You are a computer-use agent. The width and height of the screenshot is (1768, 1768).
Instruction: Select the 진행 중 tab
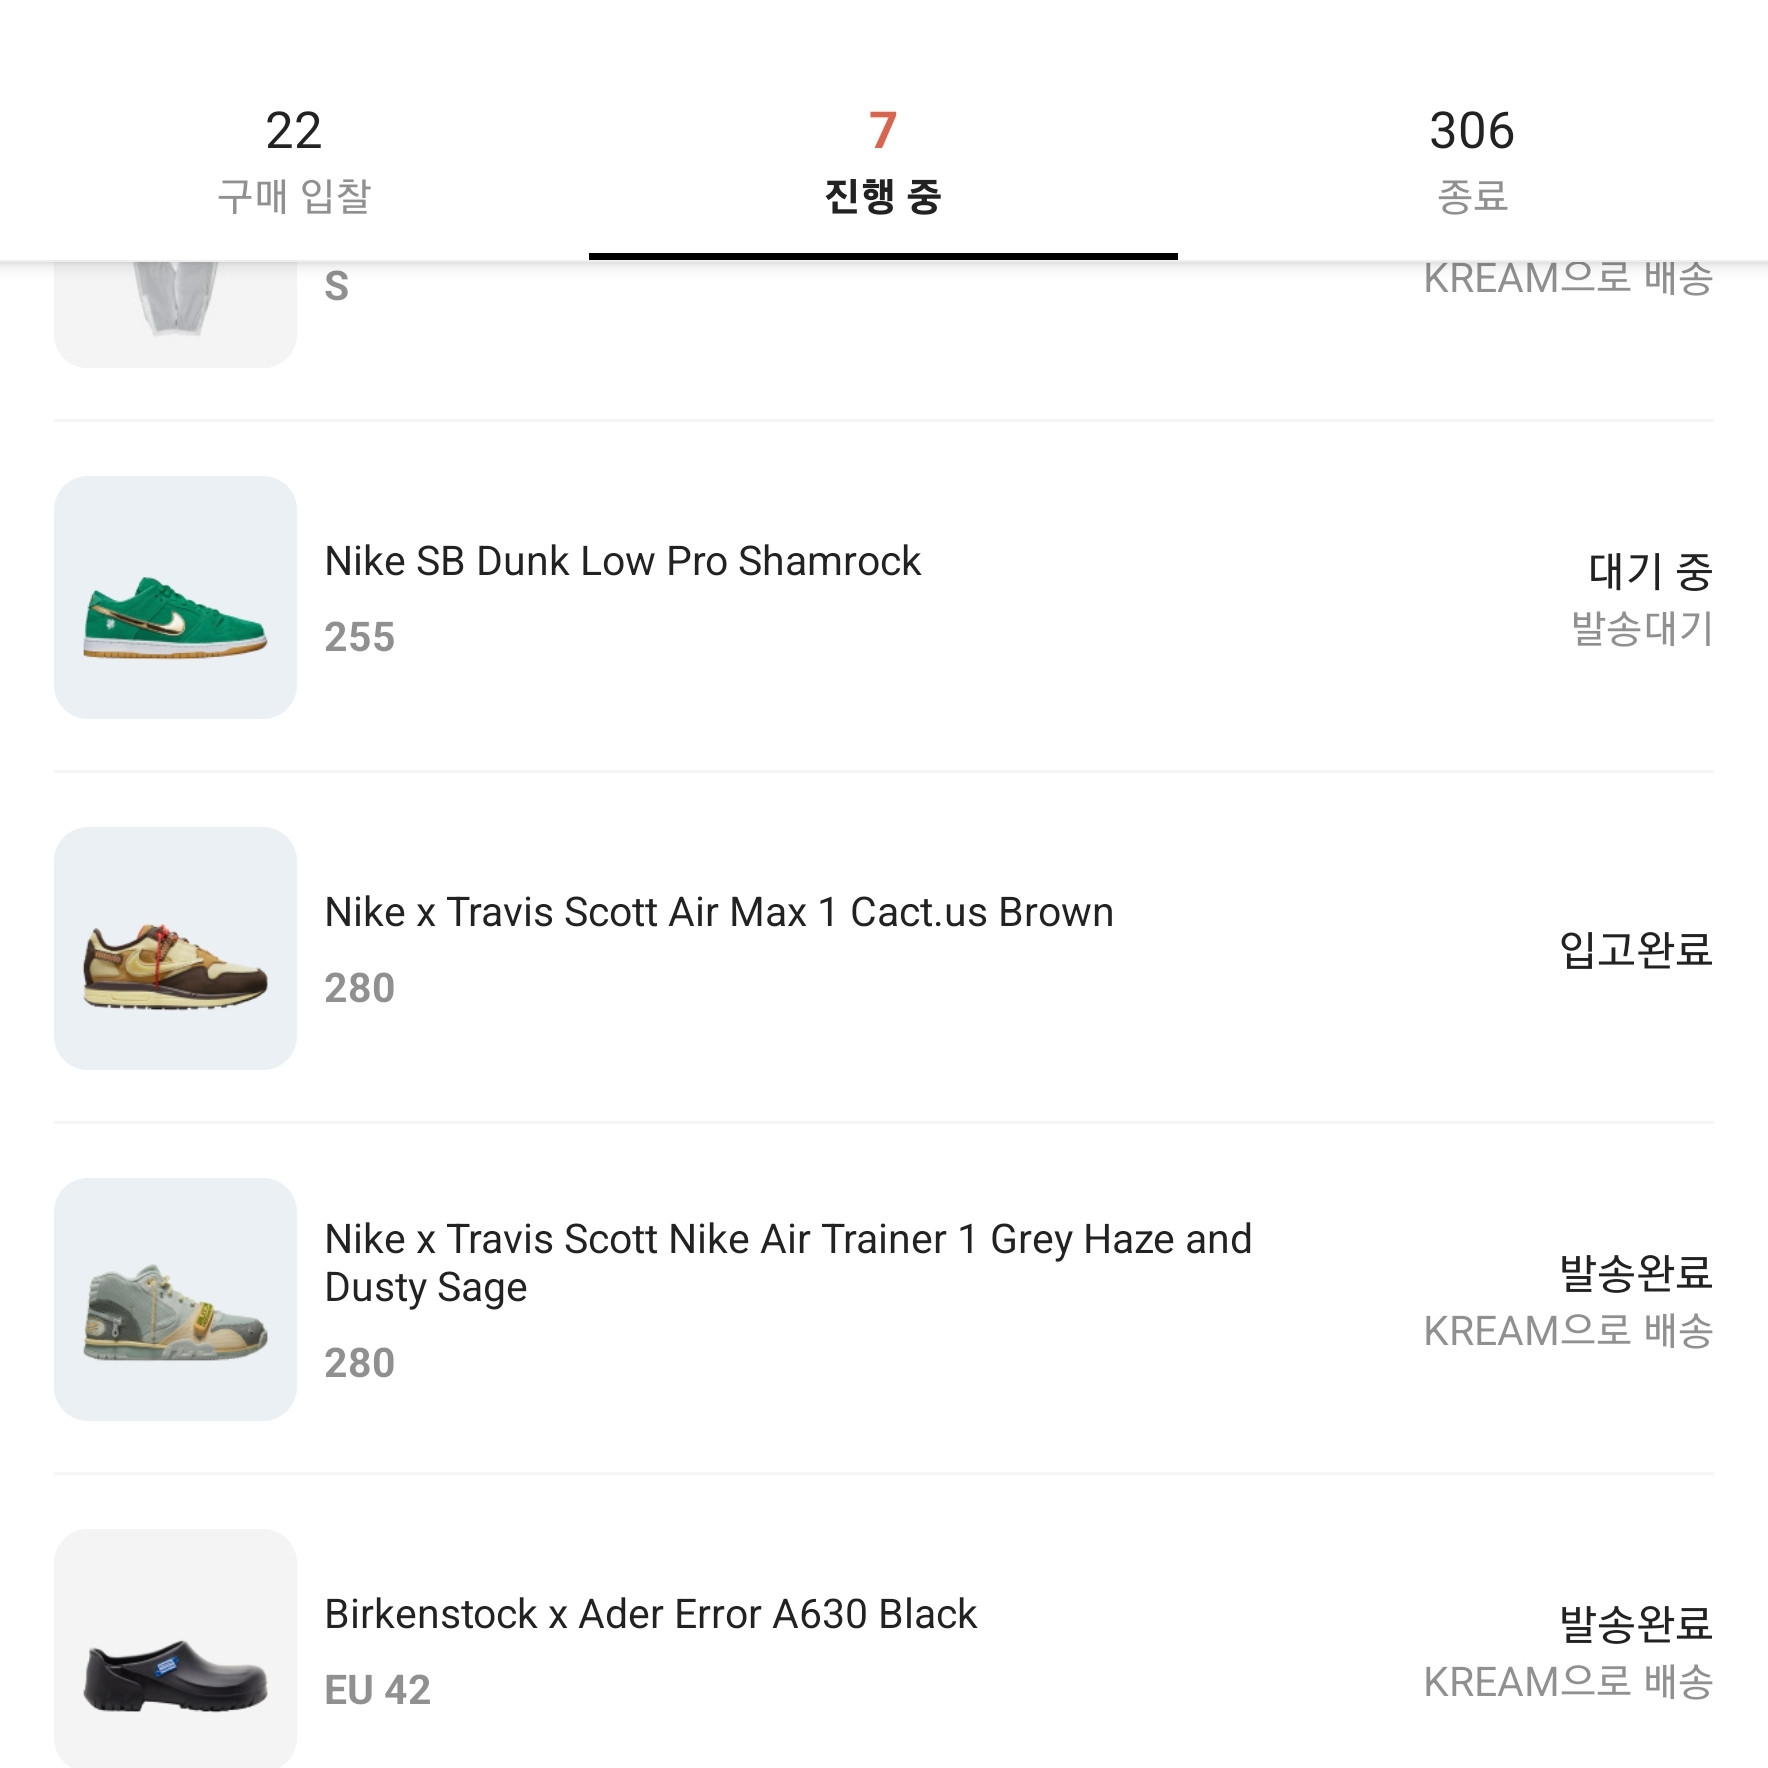(883, 160)
